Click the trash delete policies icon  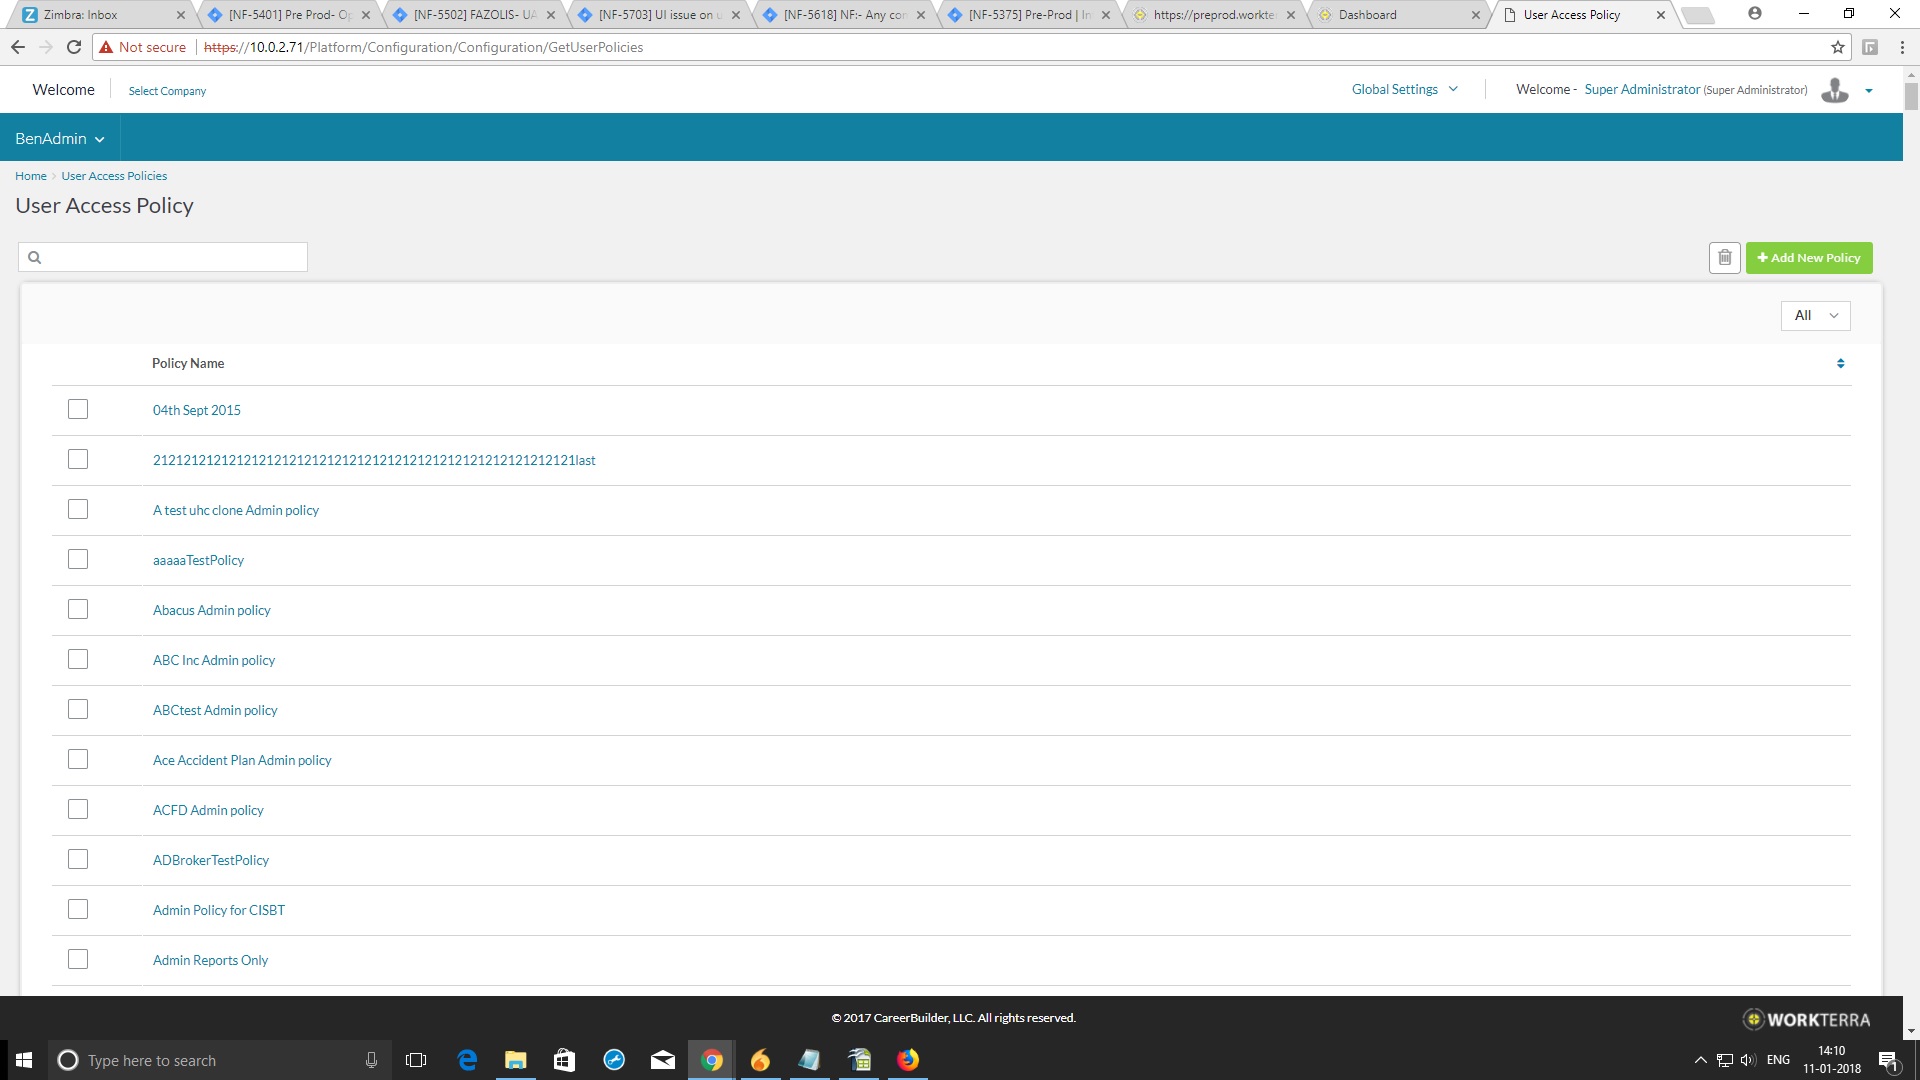(x=1724, y=258)
